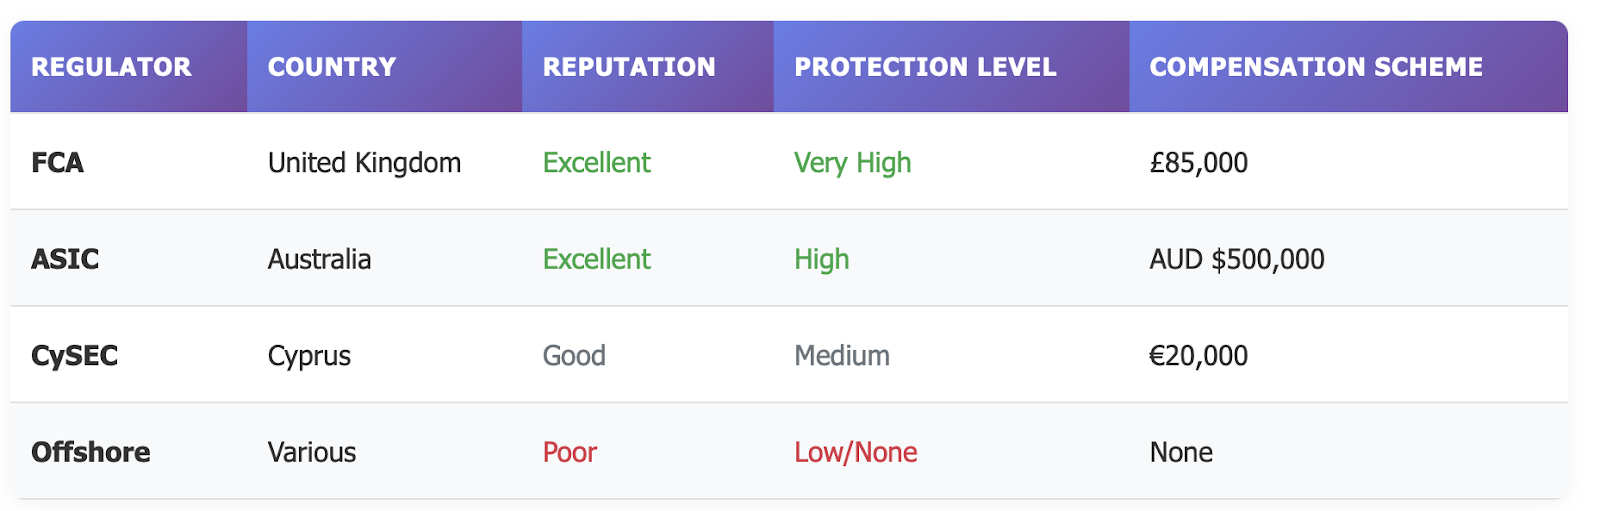Click the £85,000 compensation value

point(1199,163)
